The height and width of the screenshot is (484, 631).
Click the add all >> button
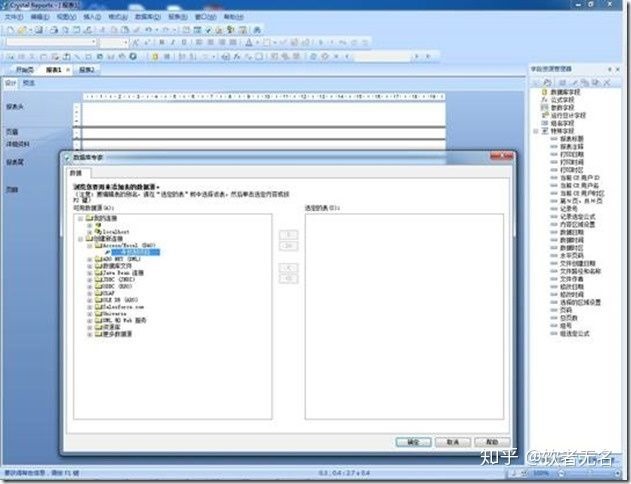(x=289, y=245)
